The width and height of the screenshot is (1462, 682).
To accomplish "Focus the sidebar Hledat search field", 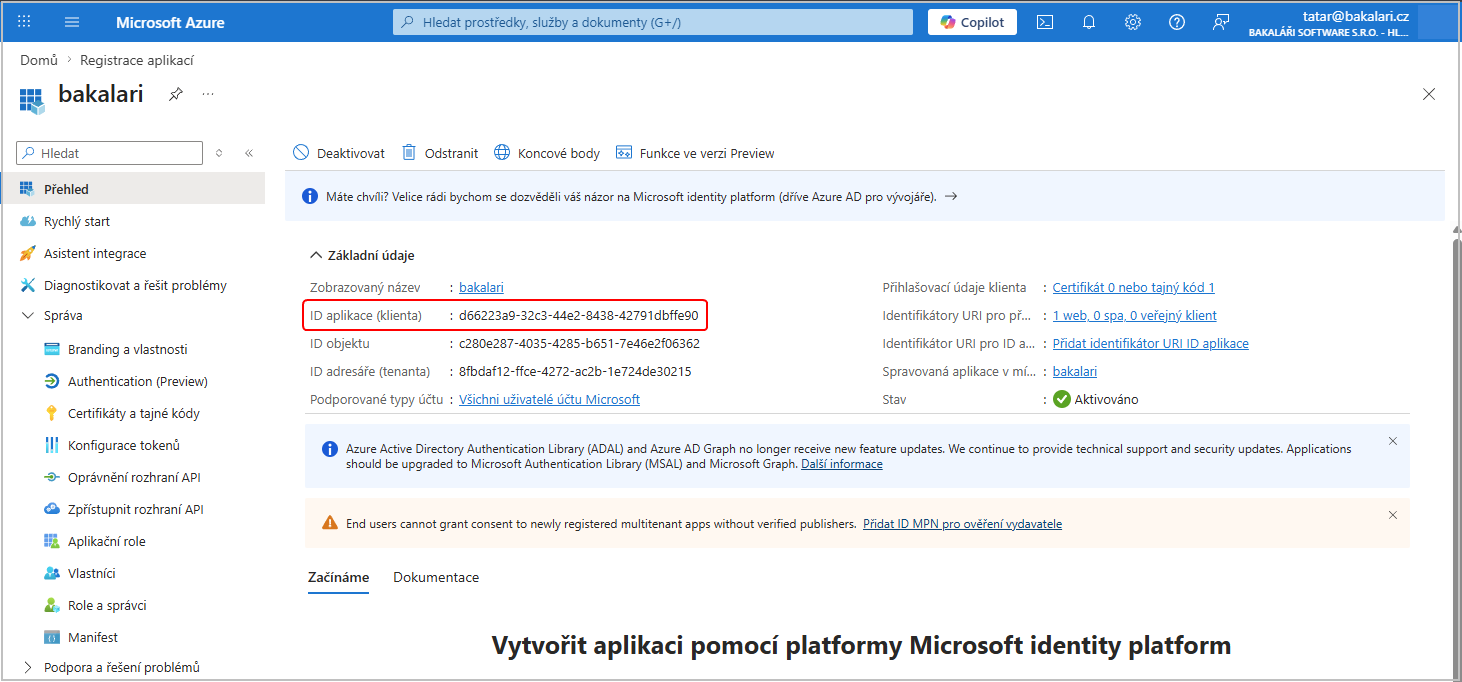I will point(110,153).
